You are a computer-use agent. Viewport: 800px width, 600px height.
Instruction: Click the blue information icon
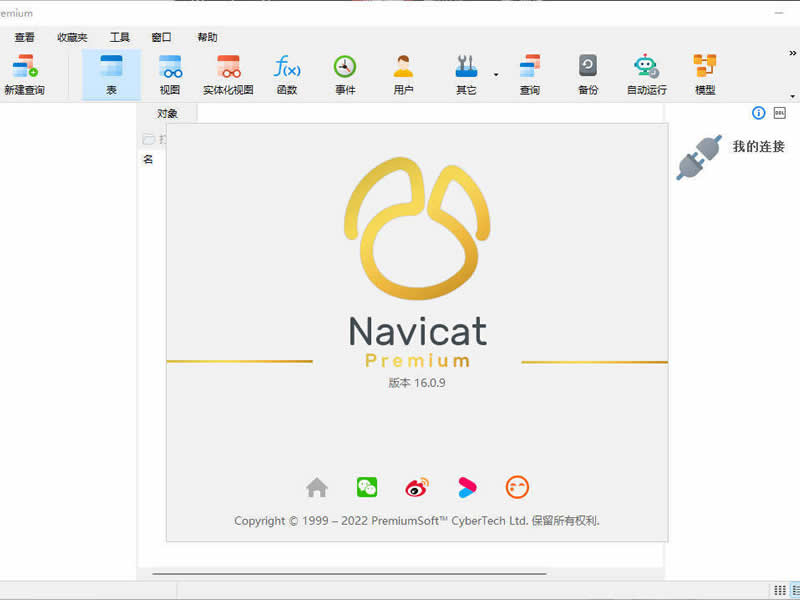pos(759,113)
